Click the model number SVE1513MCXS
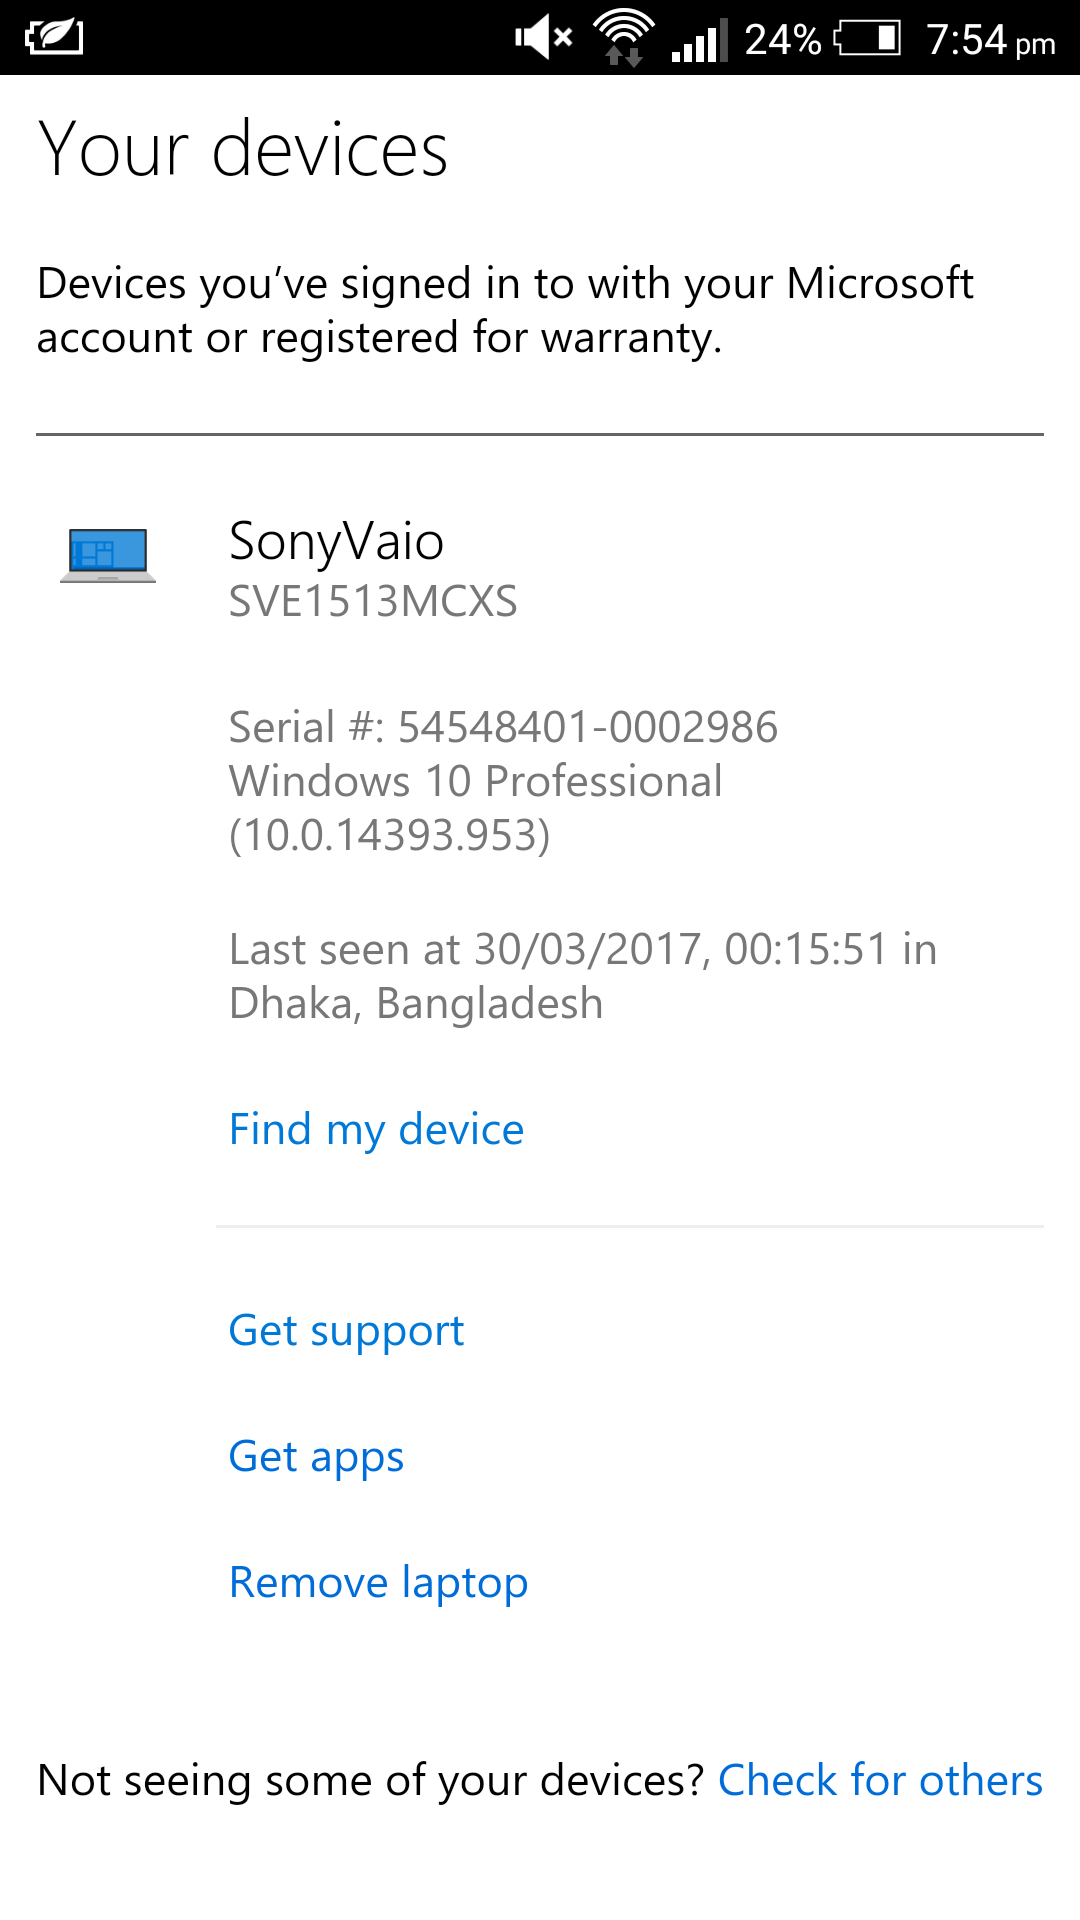This screenshot has width=1080, height=1920. (x=374, y=602)
